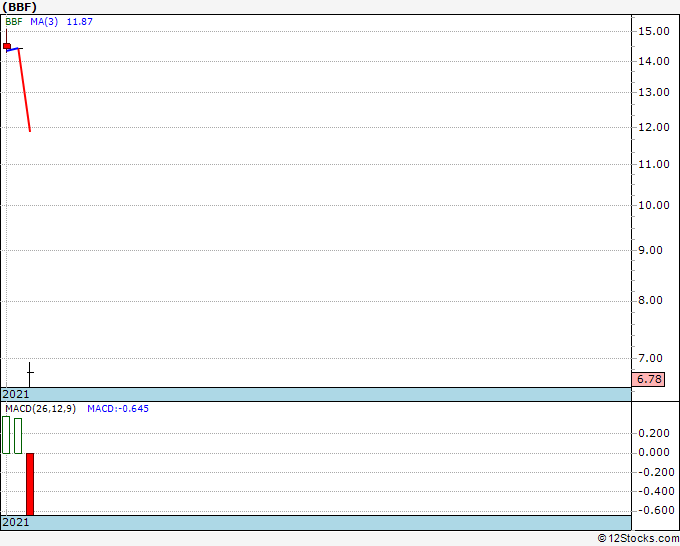Image resolution: width=680 pixels, height=546 pixels.
Task: Click the red moving average line
Action: pos(24,90)
